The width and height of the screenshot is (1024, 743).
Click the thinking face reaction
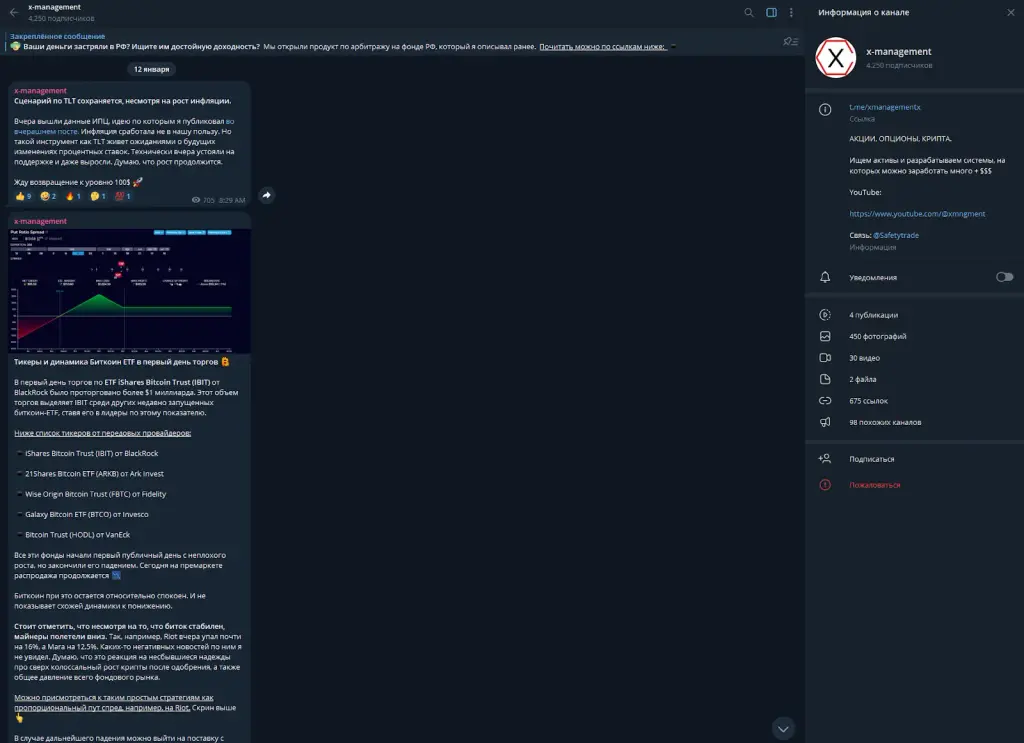click(97, 196)
